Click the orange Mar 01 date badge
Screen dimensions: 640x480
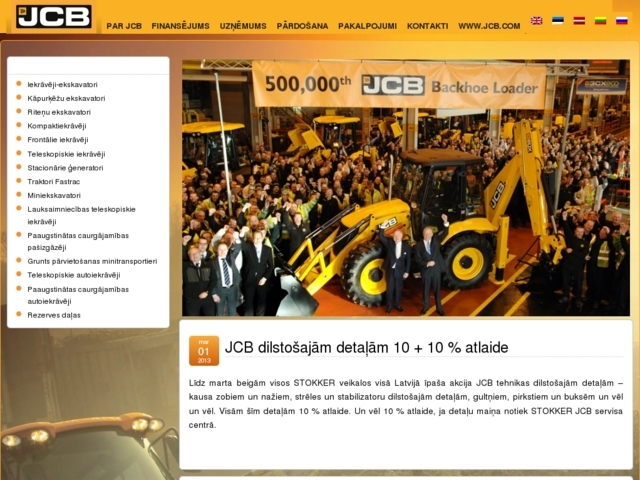click(x=204, y=351)
